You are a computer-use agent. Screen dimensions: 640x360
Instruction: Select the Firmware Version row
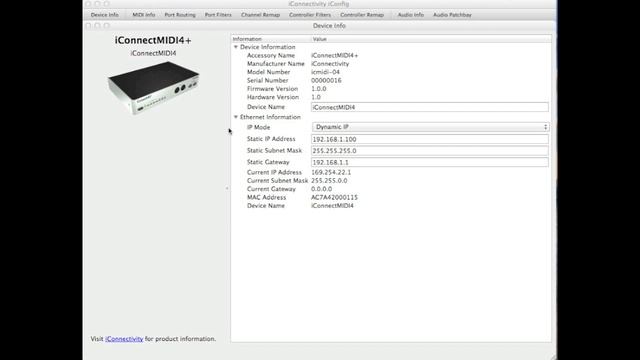(391, 89)
